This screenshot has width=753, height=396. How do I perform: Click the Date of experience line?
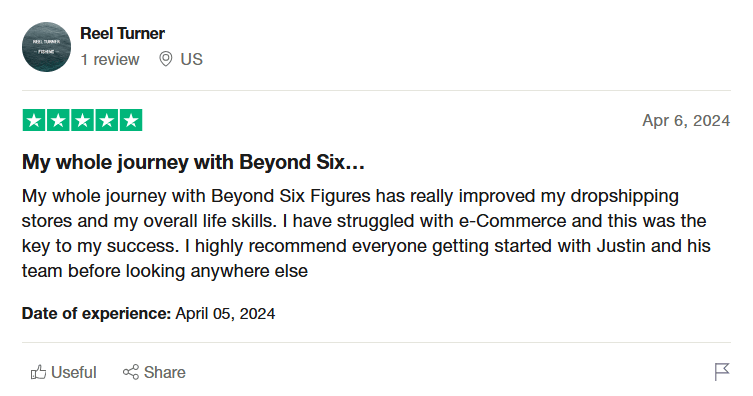pyautogui.click(x=148, y=313)
